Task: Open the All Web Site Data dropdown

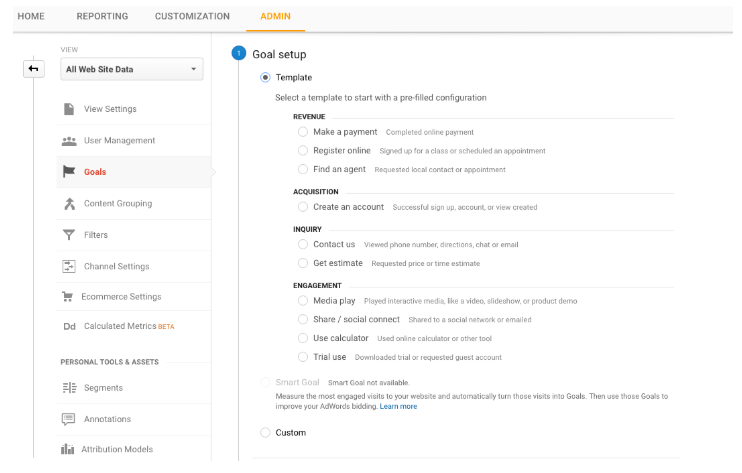Action: (x=131, y=69)
